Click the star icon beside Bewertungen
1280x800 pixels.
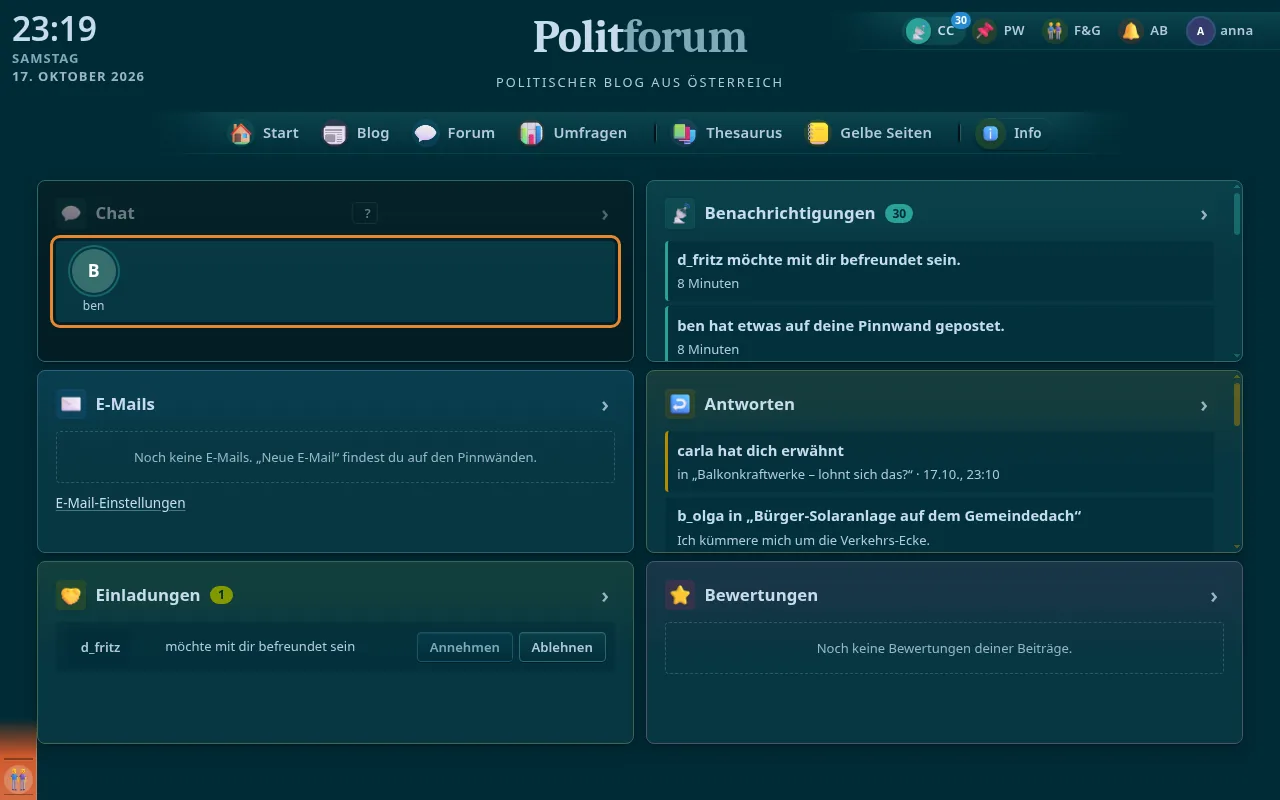680,595
